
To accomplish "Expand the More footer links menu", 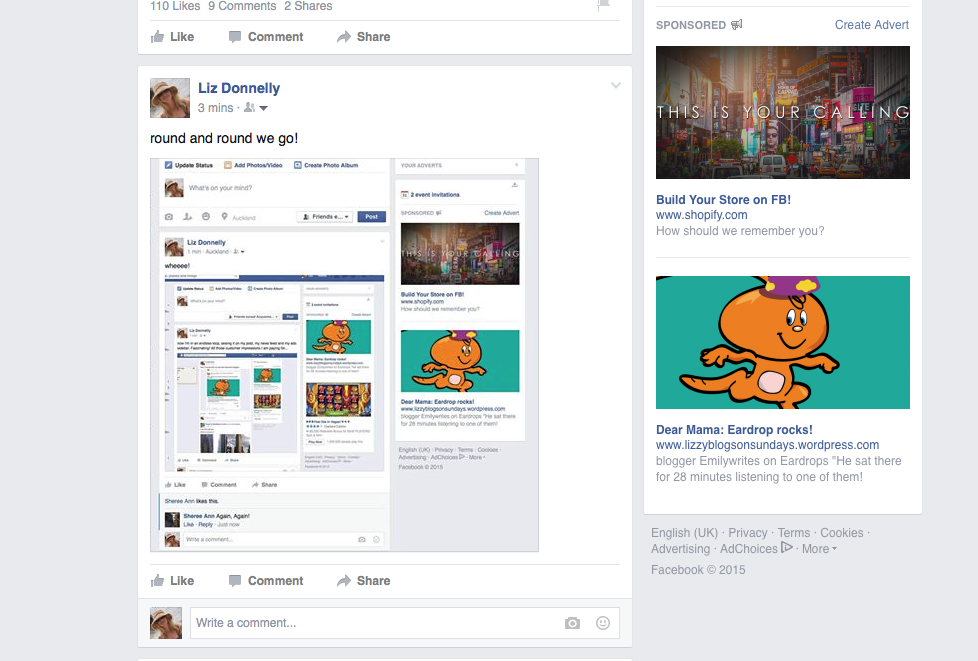I will point(819,549).
